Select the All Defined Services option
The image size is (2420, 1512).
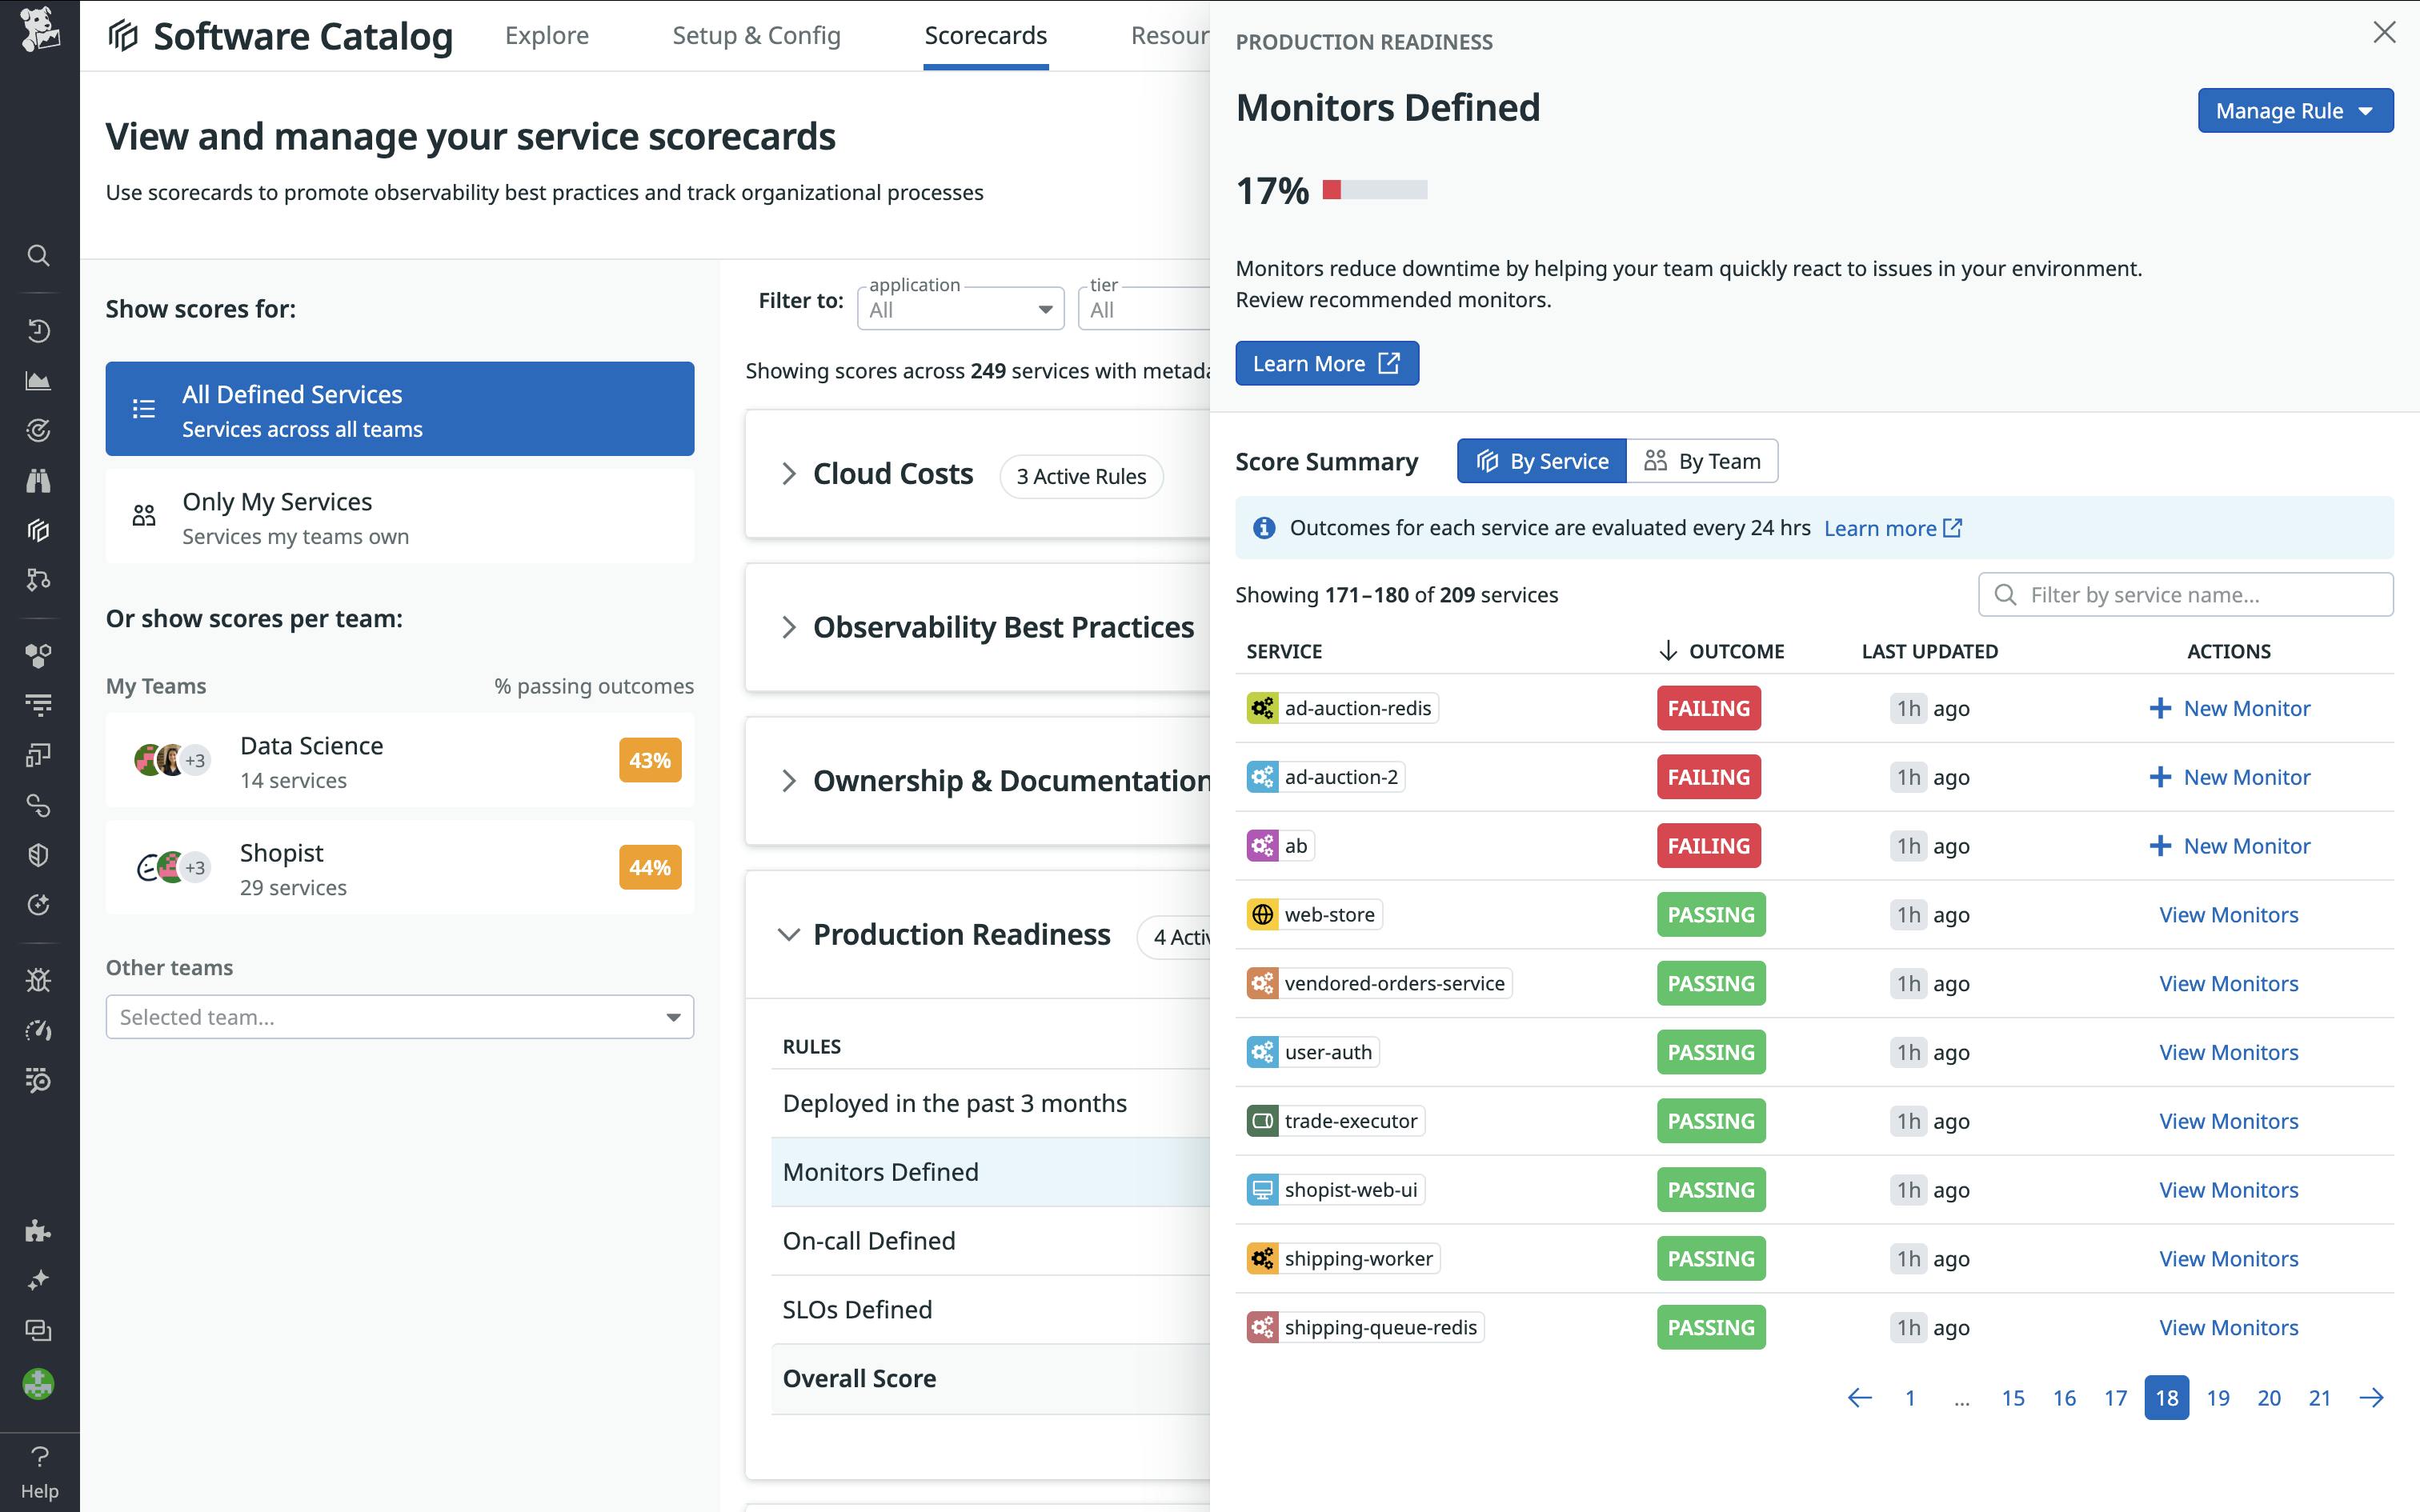[x=399, y=409]
